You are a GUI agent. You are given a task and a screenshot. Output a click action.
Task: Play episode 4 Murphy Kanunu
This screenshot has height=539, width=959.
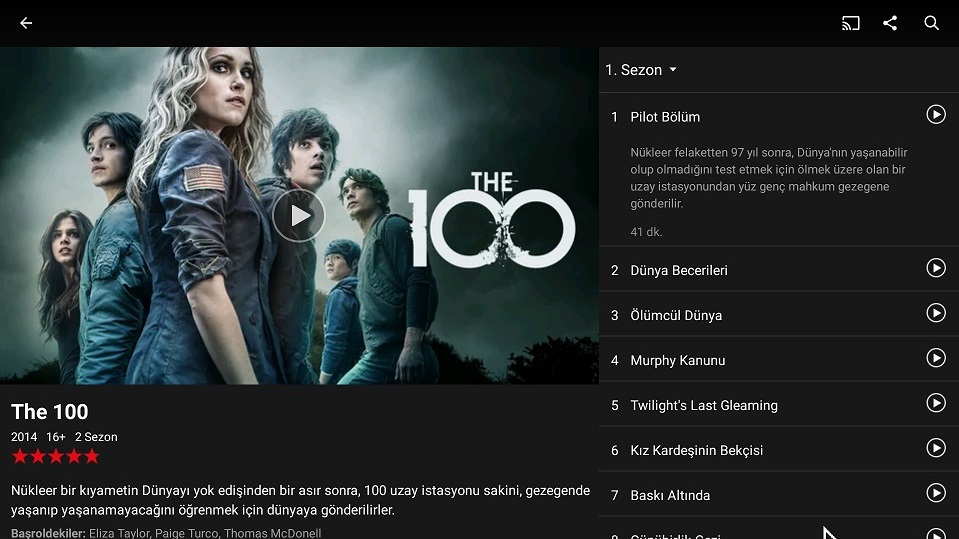(936, 358)
